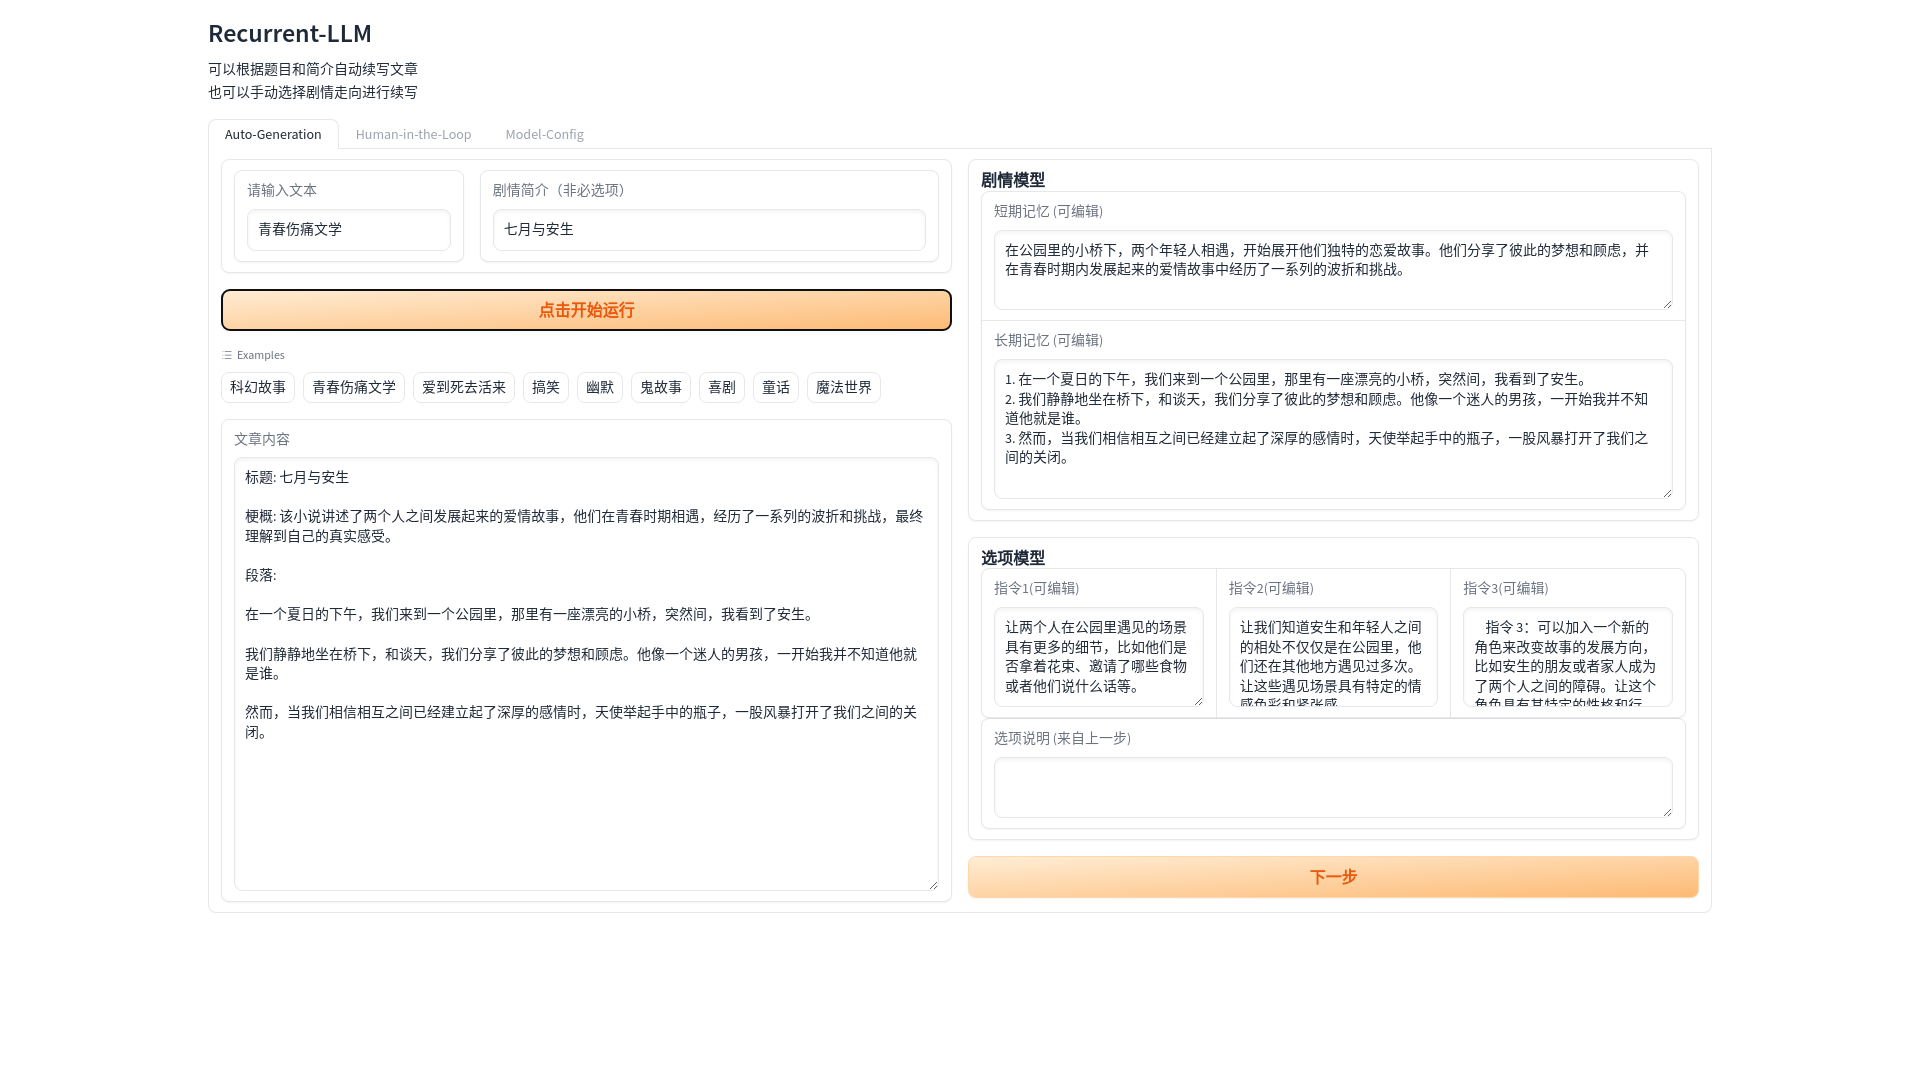Image resolution: width=1920 pixels, height=1080 pixels.
Task: Focus the 剧情简介 input field
Action: coord(709,230)
